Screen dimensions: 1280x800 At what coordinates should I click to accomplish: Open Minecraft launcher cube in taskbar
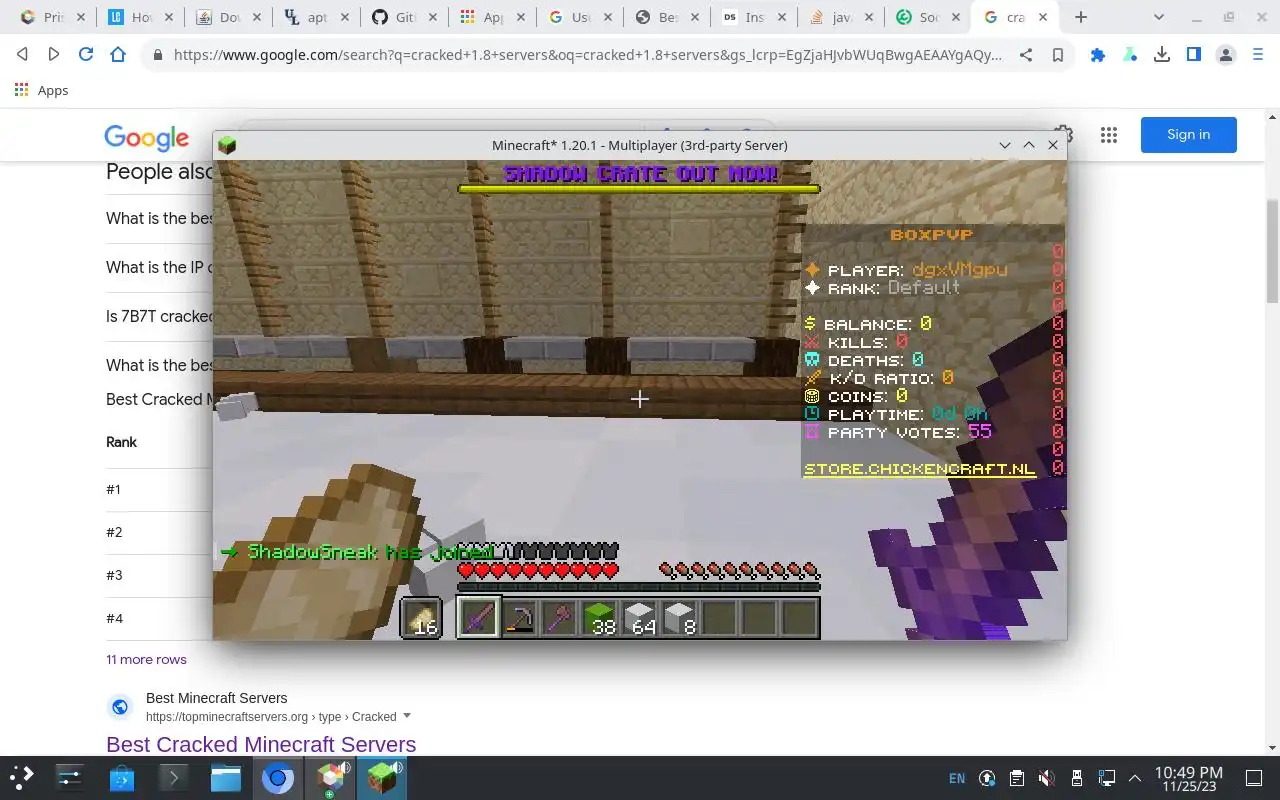click(331, 777)
